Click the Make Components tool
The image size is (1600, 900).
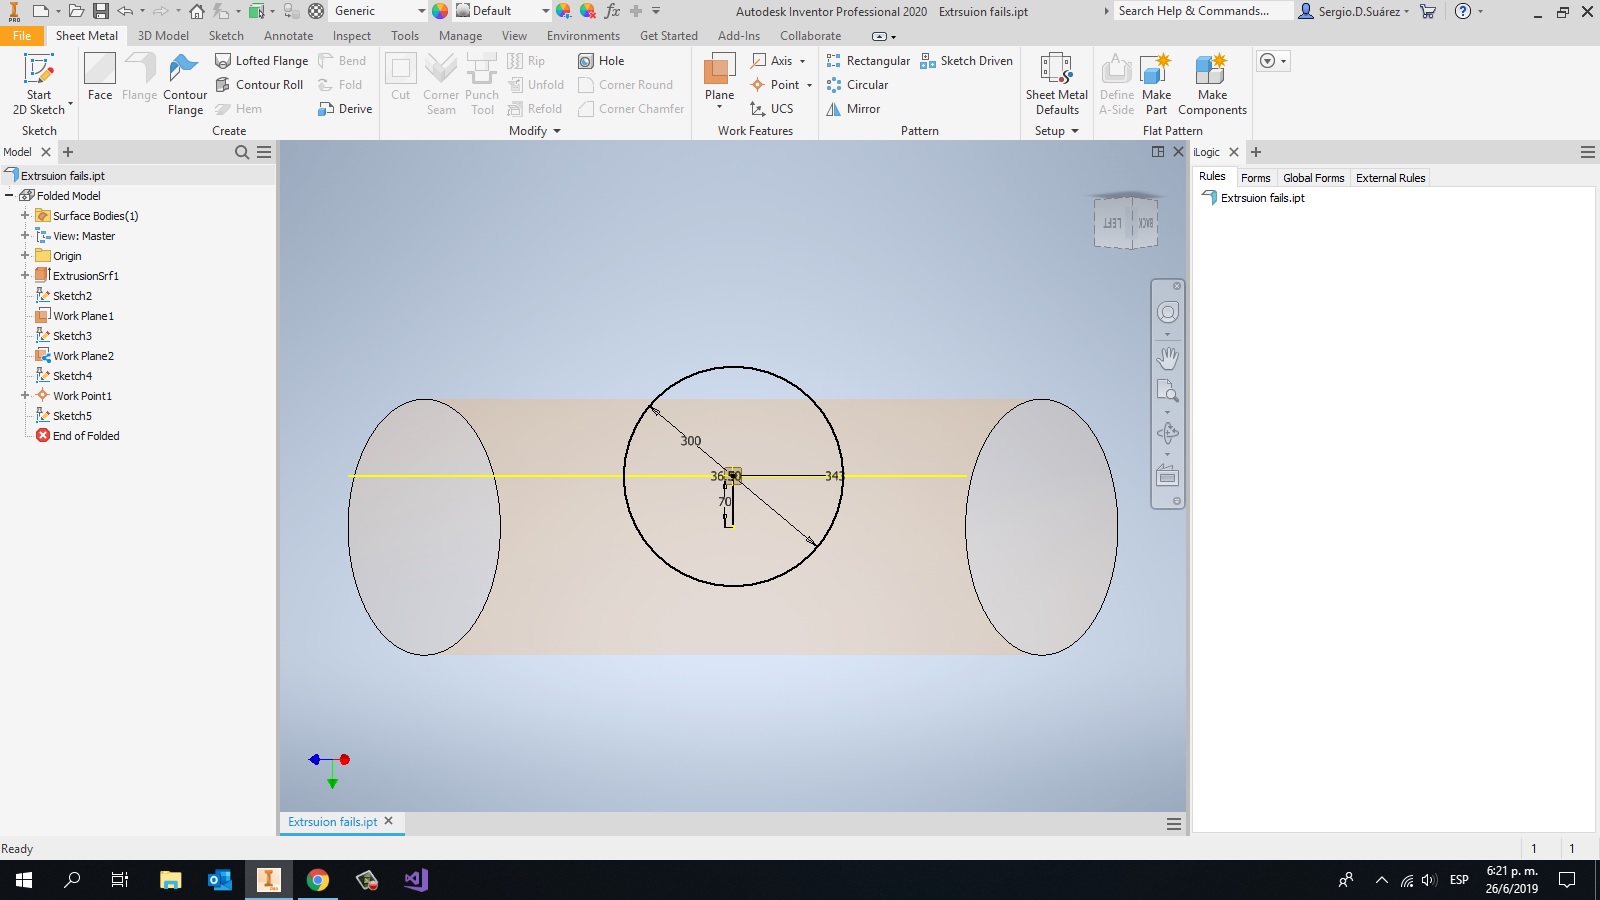click(x=1212, y=84)
